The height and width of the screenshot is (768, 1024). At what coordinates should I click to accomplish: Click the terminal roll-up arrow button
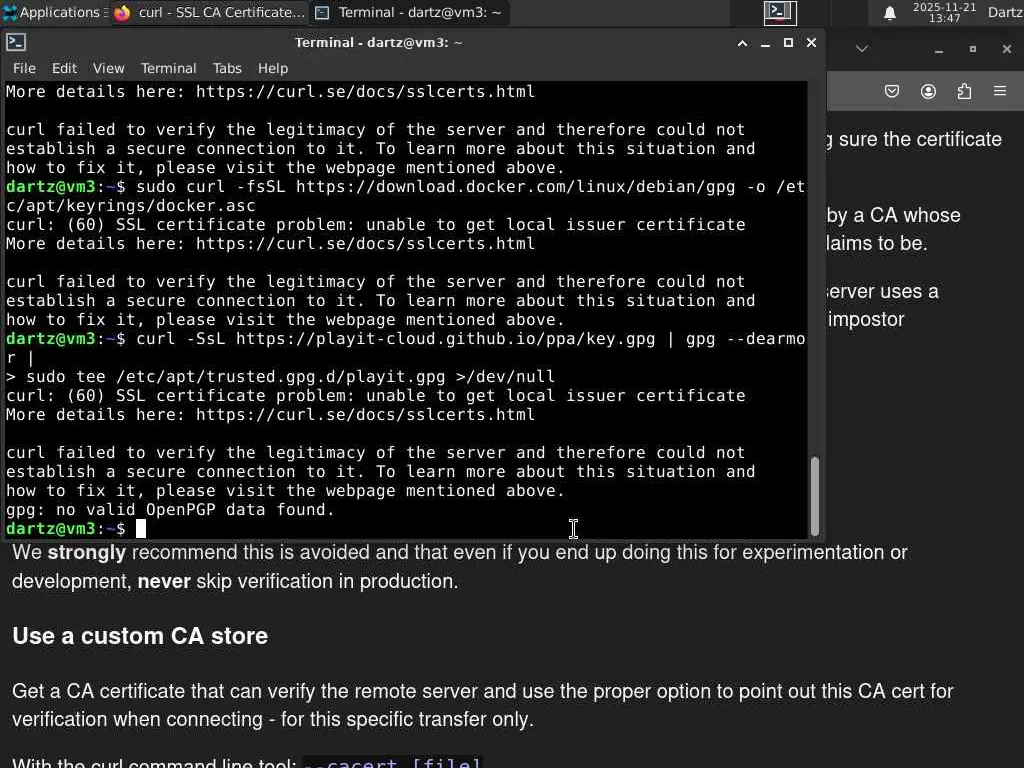pyautogui.click(x=743, y=43)
